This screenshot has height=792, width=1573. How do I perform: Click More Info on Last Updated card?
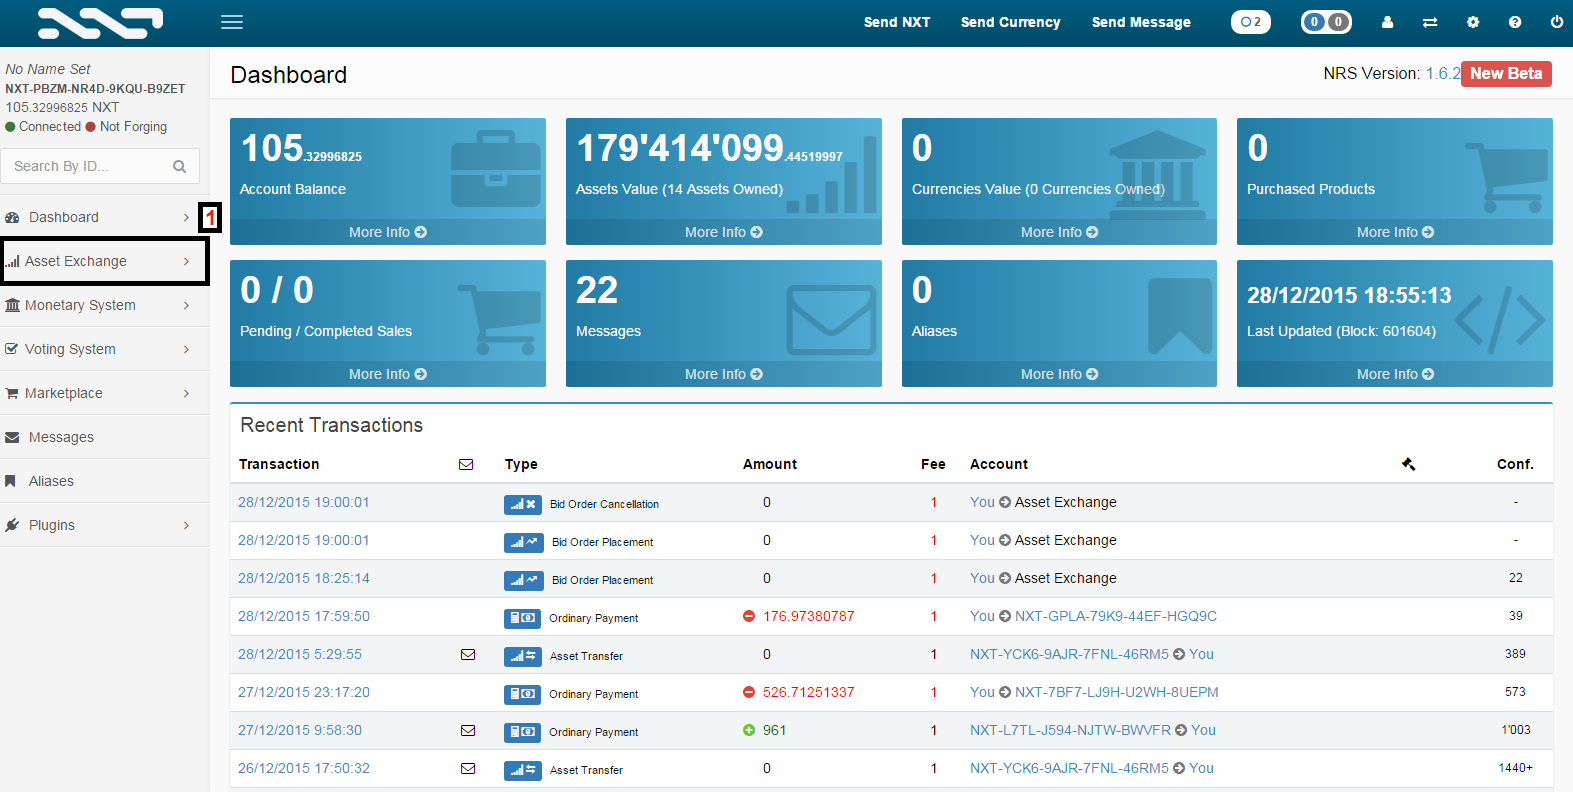click(x=1395, y=374)
